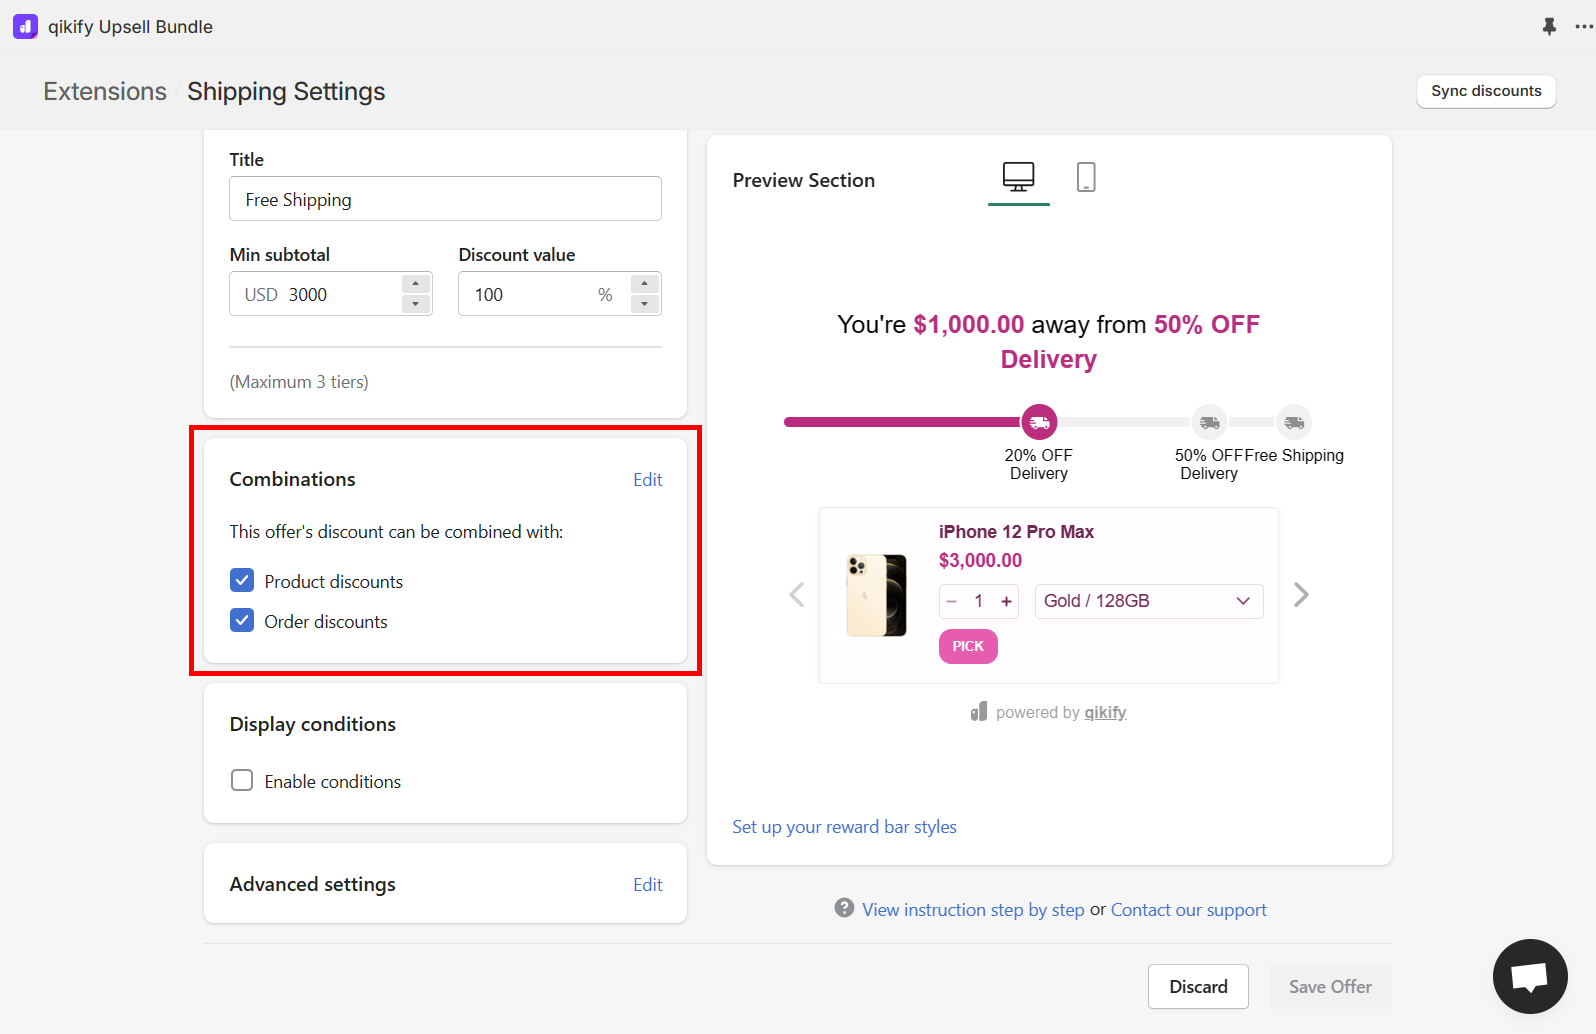Click the quantity value 1 field
This screenshot has width=1596, height=1034.
[979, 601]
